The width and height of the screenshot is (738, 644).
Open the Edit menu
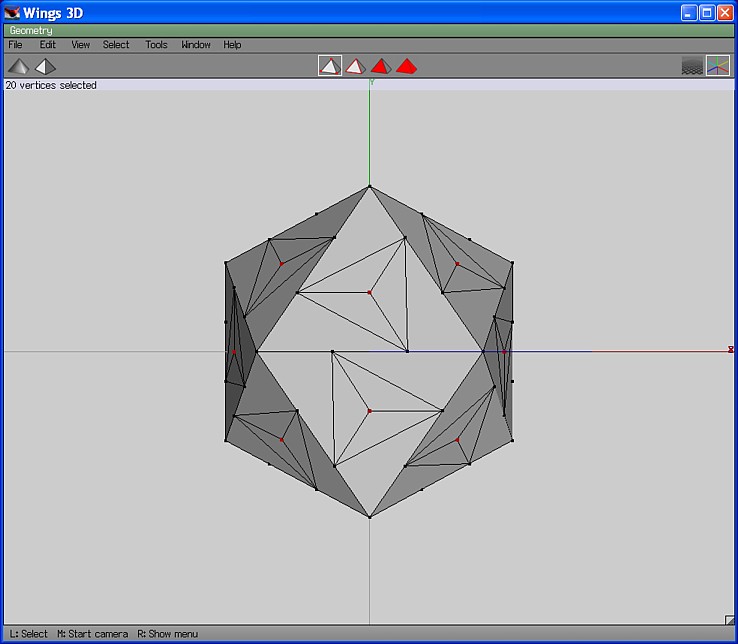[x=48, y=45]
